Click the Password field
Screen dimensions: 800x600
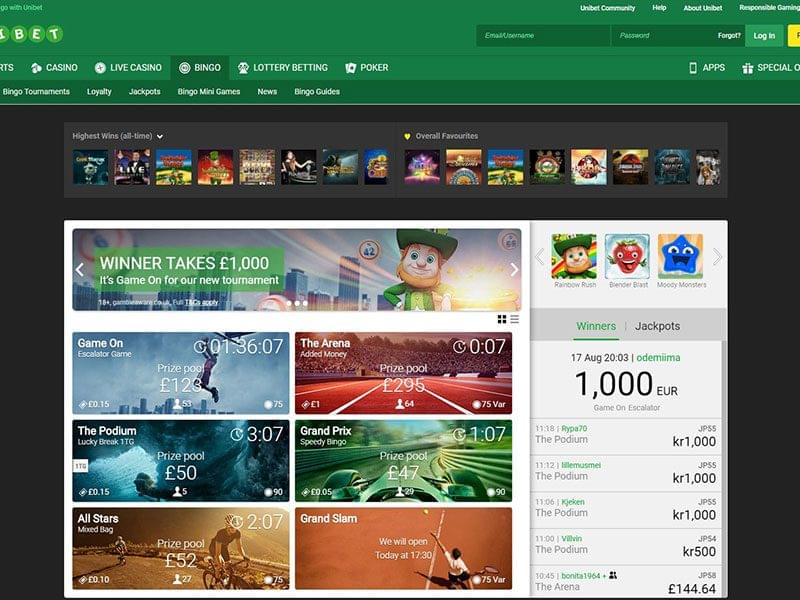click(x=663, y=36)
